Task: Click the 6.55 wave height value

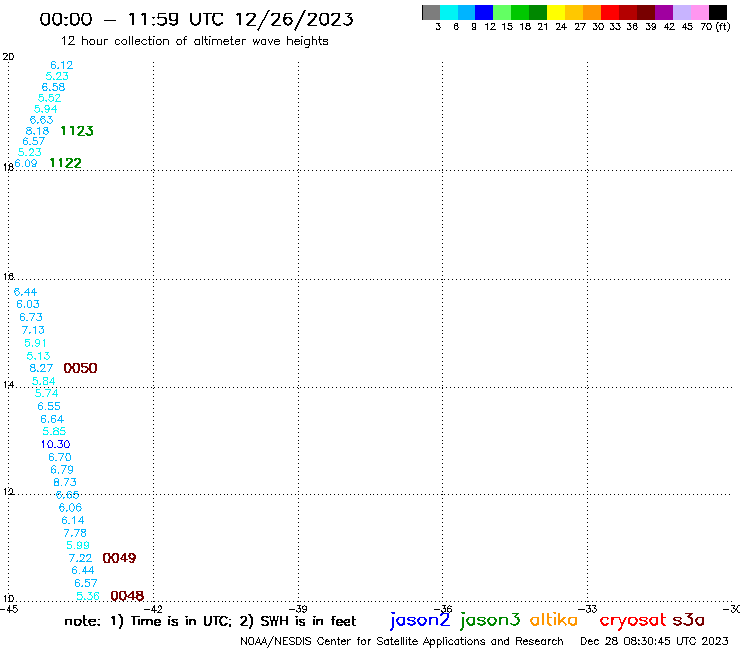Action: (49, 406)
